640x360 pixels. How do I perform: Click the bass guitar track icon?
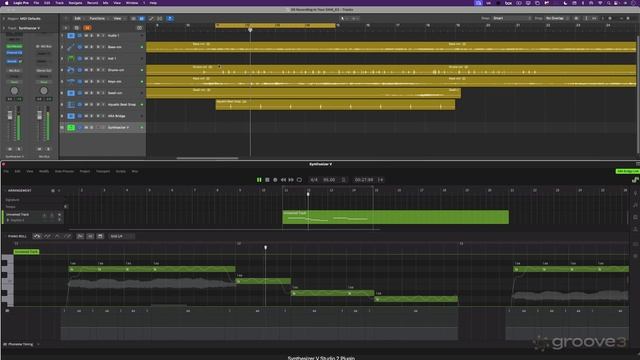coord(71,47)
